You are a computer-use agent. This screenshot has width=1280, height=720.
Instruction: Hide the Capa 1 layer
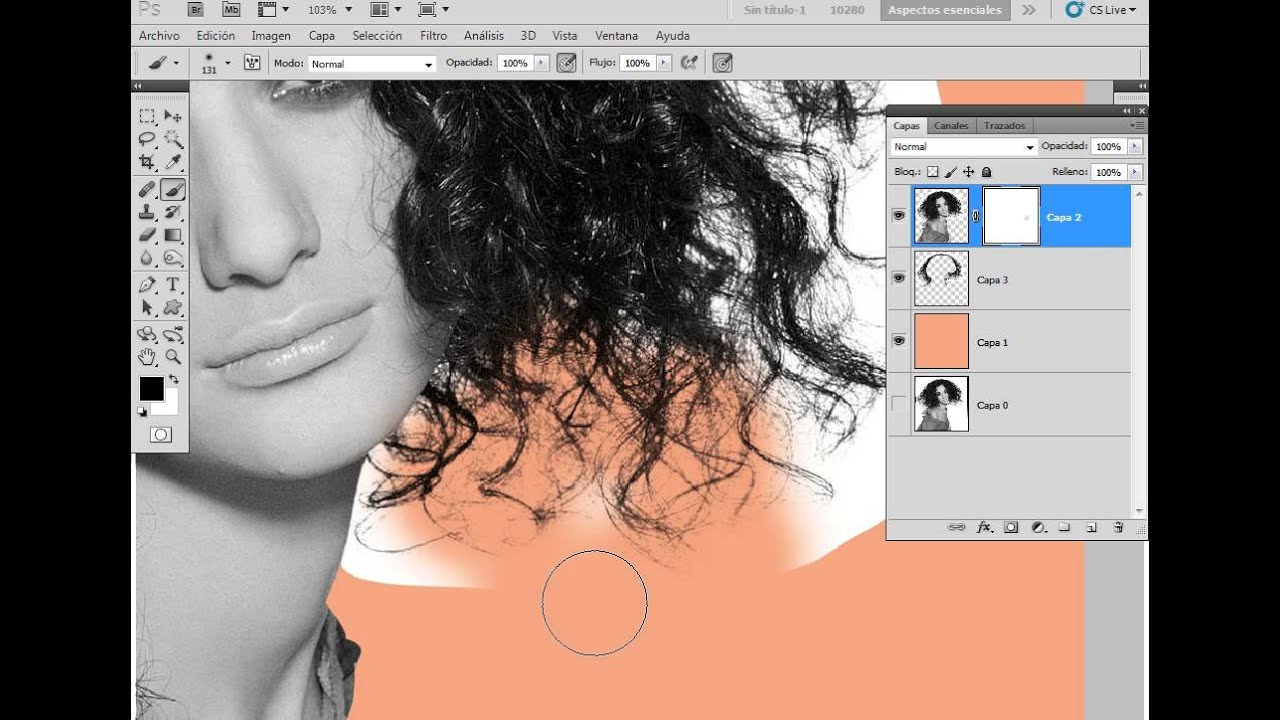coord(899,341)
